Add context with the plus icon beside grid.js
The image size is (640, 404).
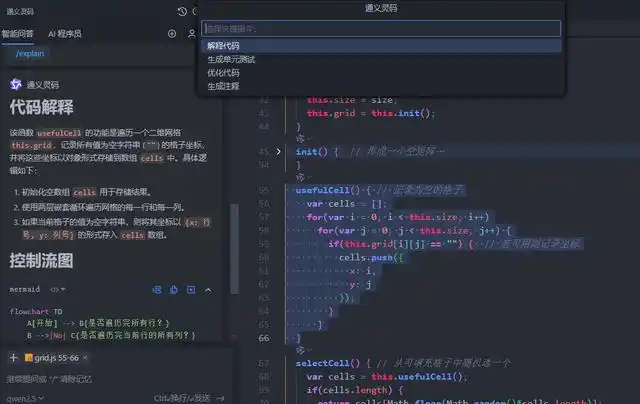click(13, 358)
